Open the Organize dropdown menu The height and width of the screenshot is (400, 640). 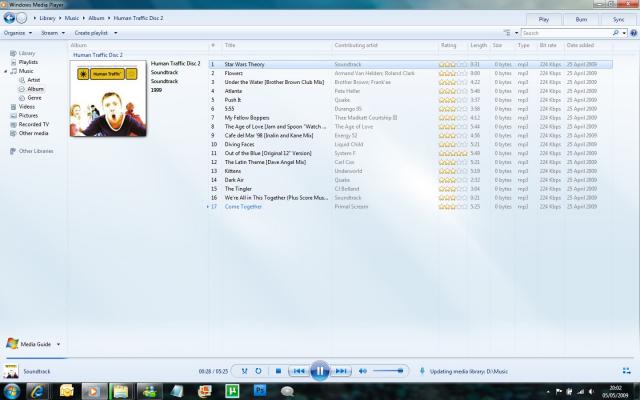[17, 33]
